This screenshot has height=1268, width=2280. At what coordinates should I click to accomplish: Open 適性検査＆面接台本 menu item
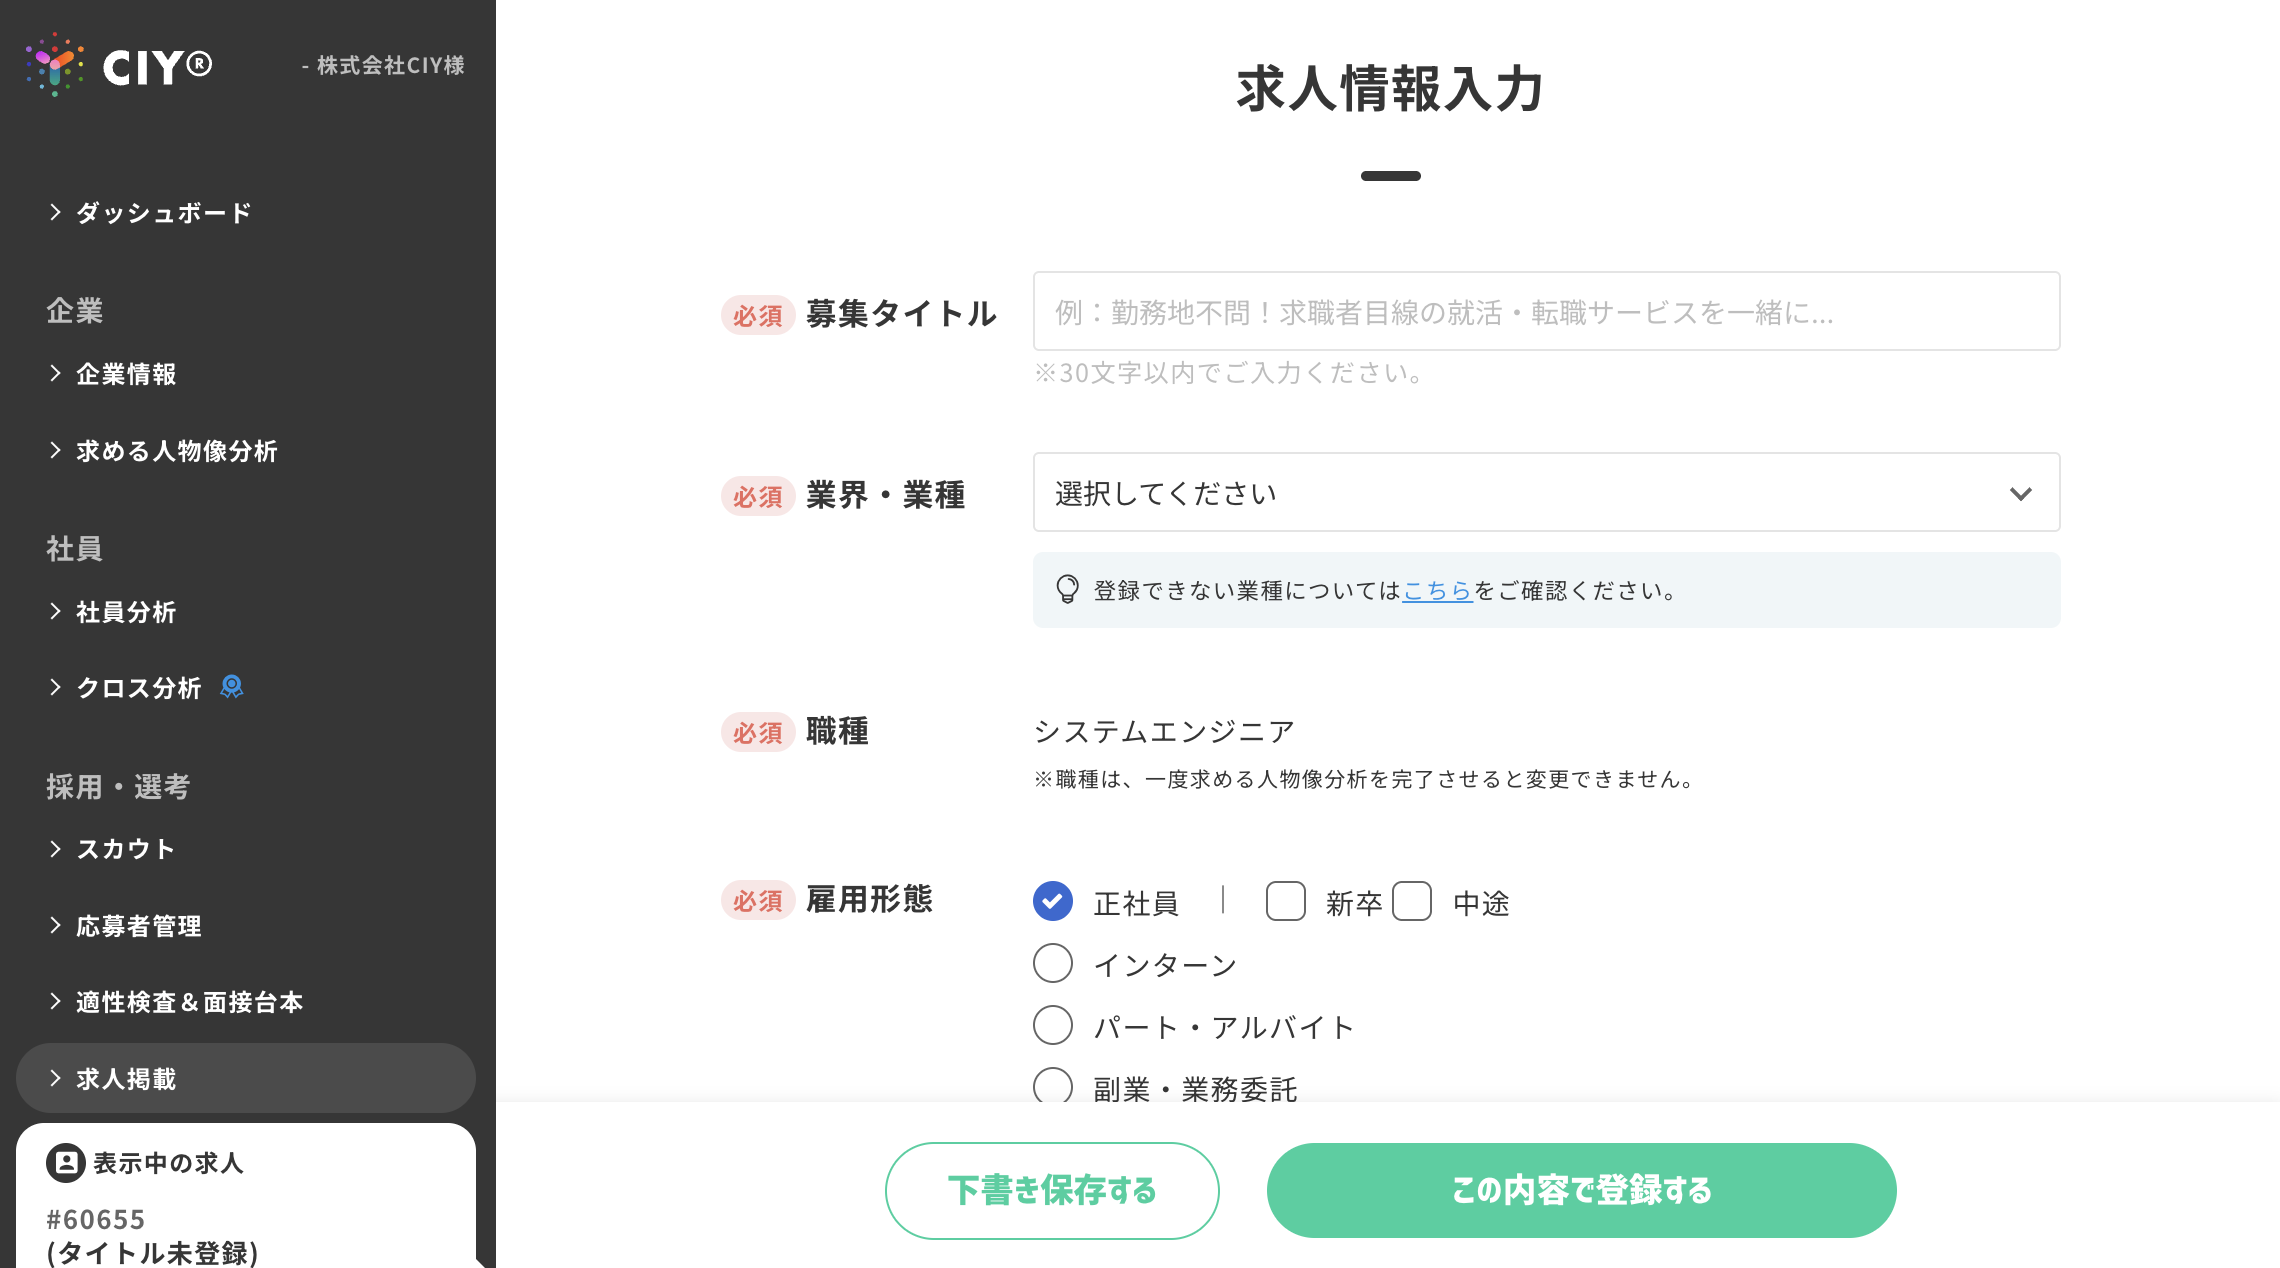point(189,1002)
